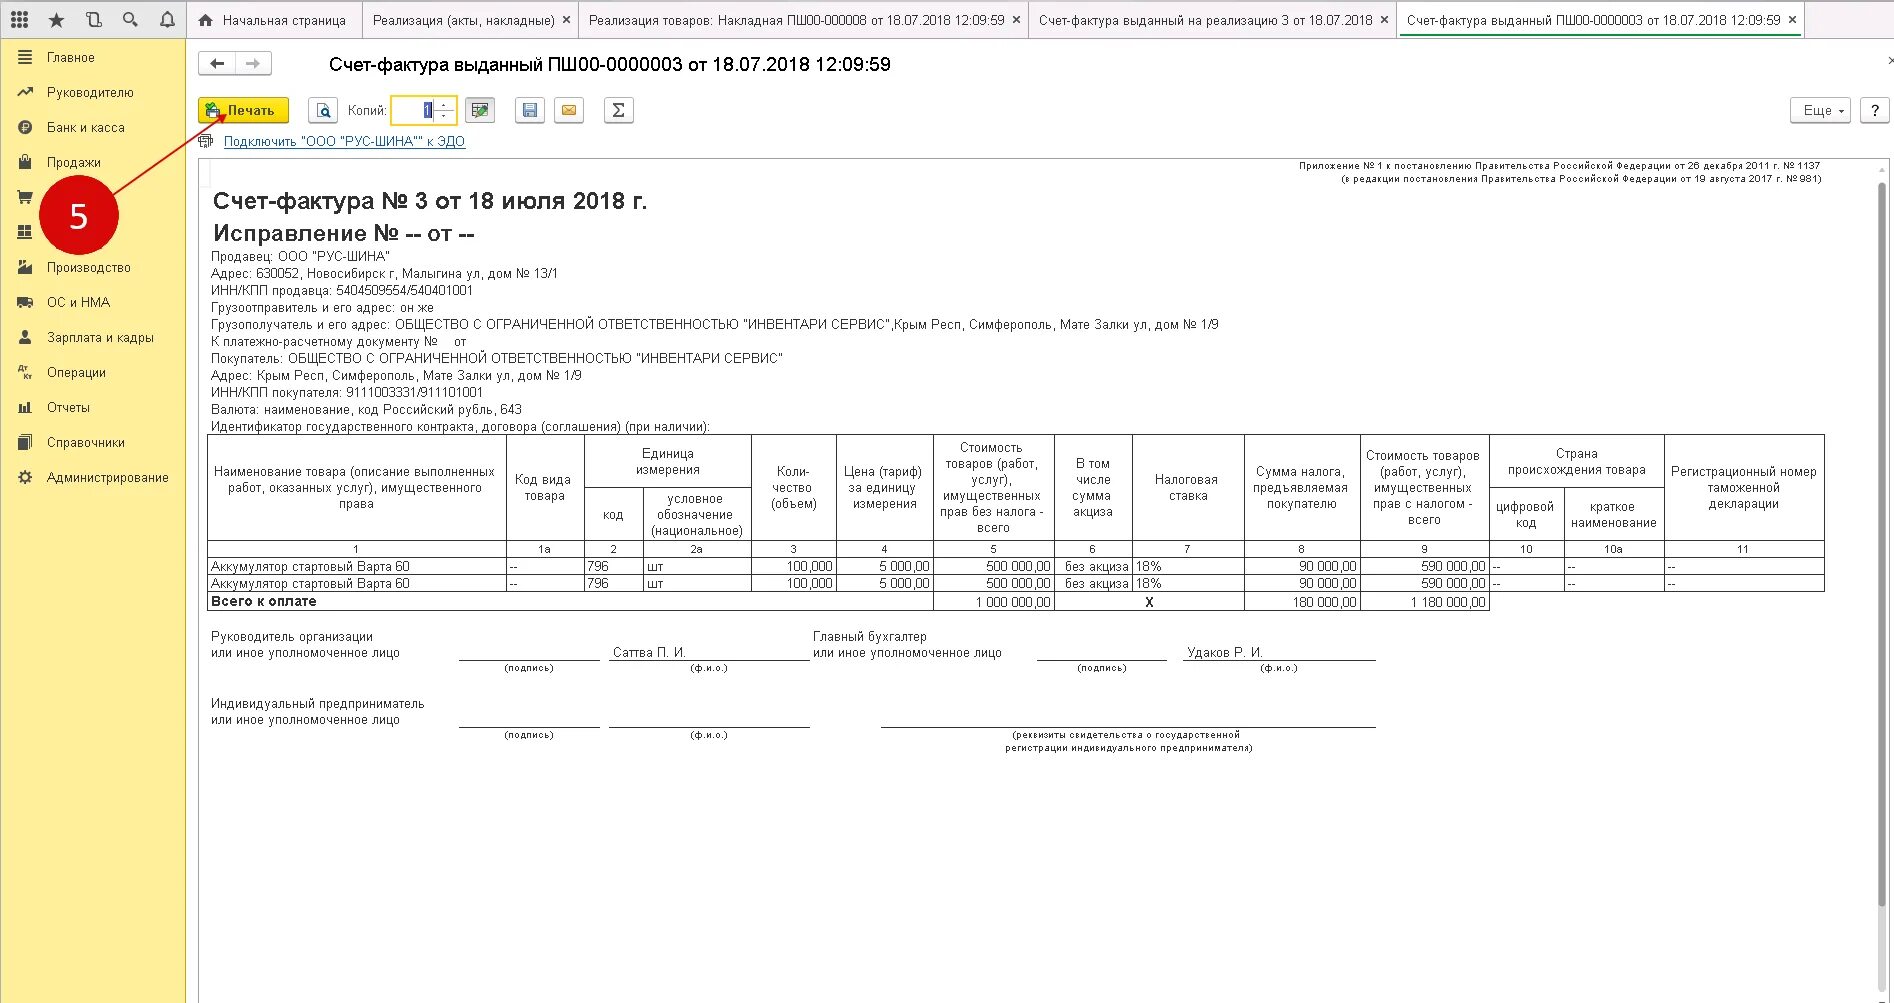The height and width of the screenshot is (1003, 1894).
Task: Show the sum of selected cells (Sigma)
Action: (618, 110)
